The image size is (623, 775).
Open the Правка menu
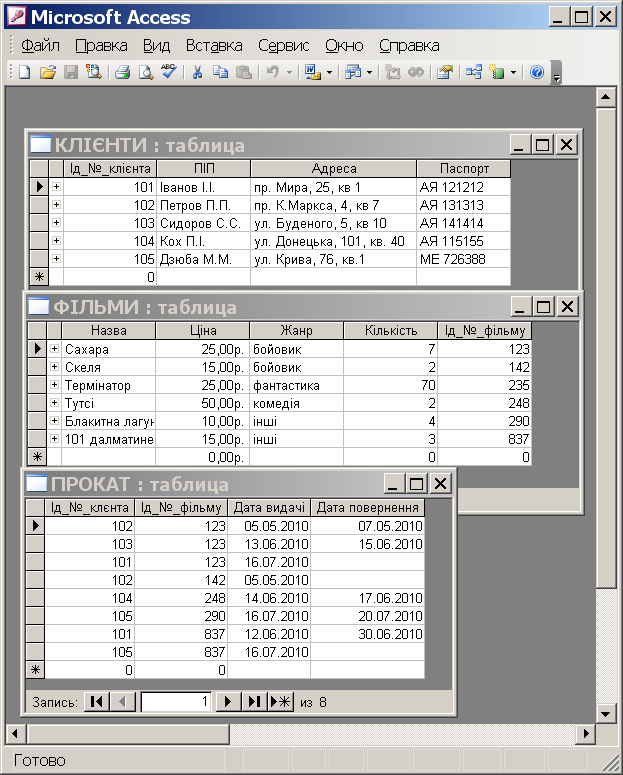point(101,45)
